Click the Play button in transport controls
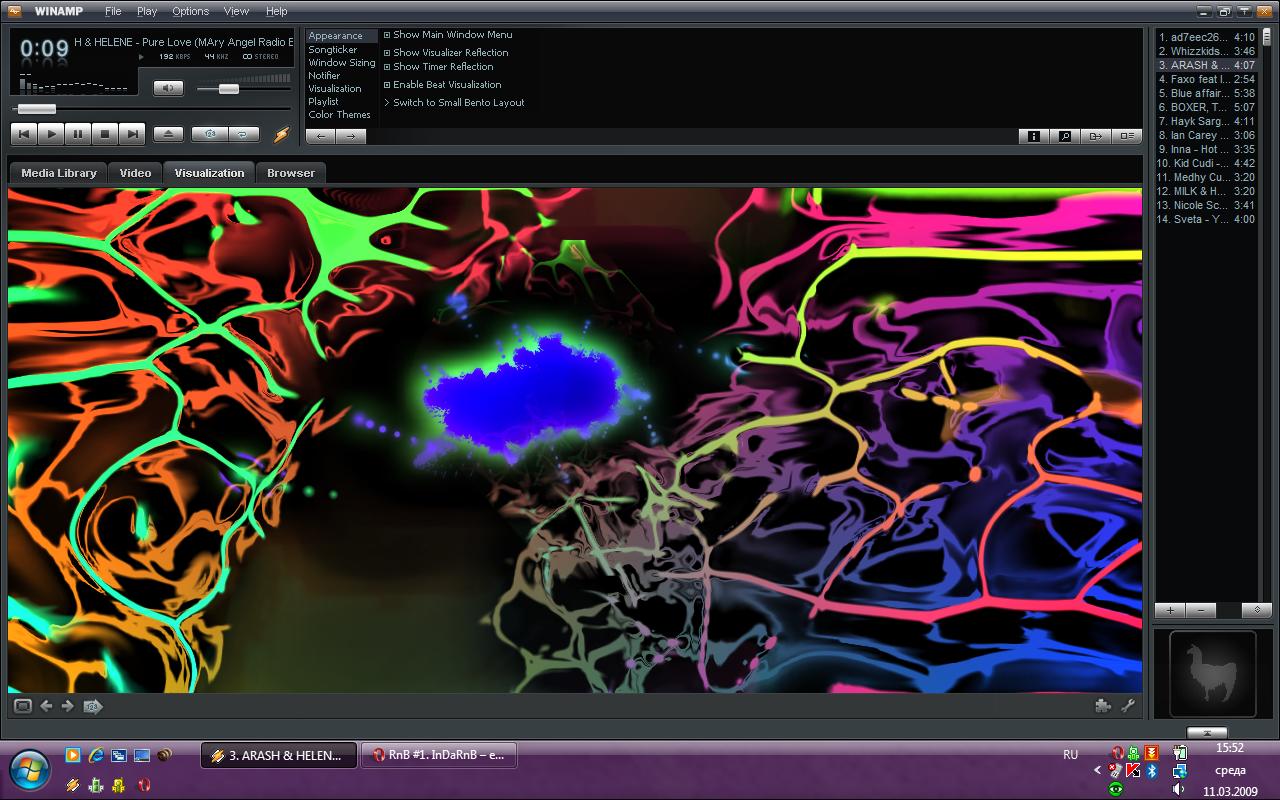1280x800 pixels. point(51,134)
